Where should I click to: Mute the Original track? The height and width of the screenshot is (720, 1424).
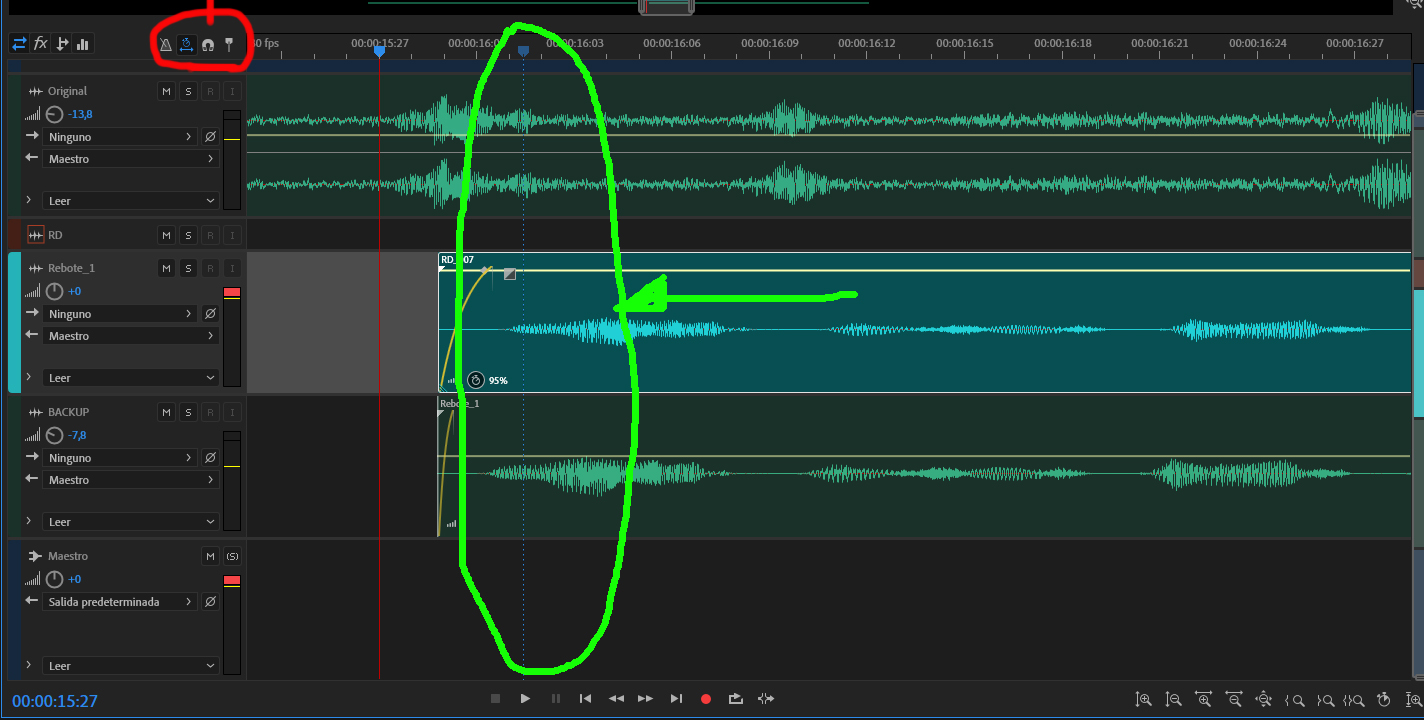166,90
